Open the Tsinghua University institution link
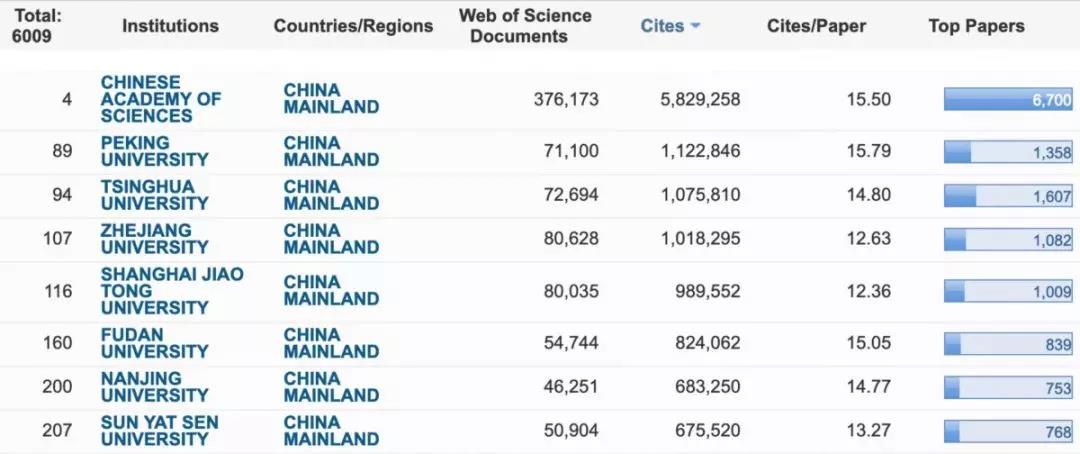 [154, 195]
